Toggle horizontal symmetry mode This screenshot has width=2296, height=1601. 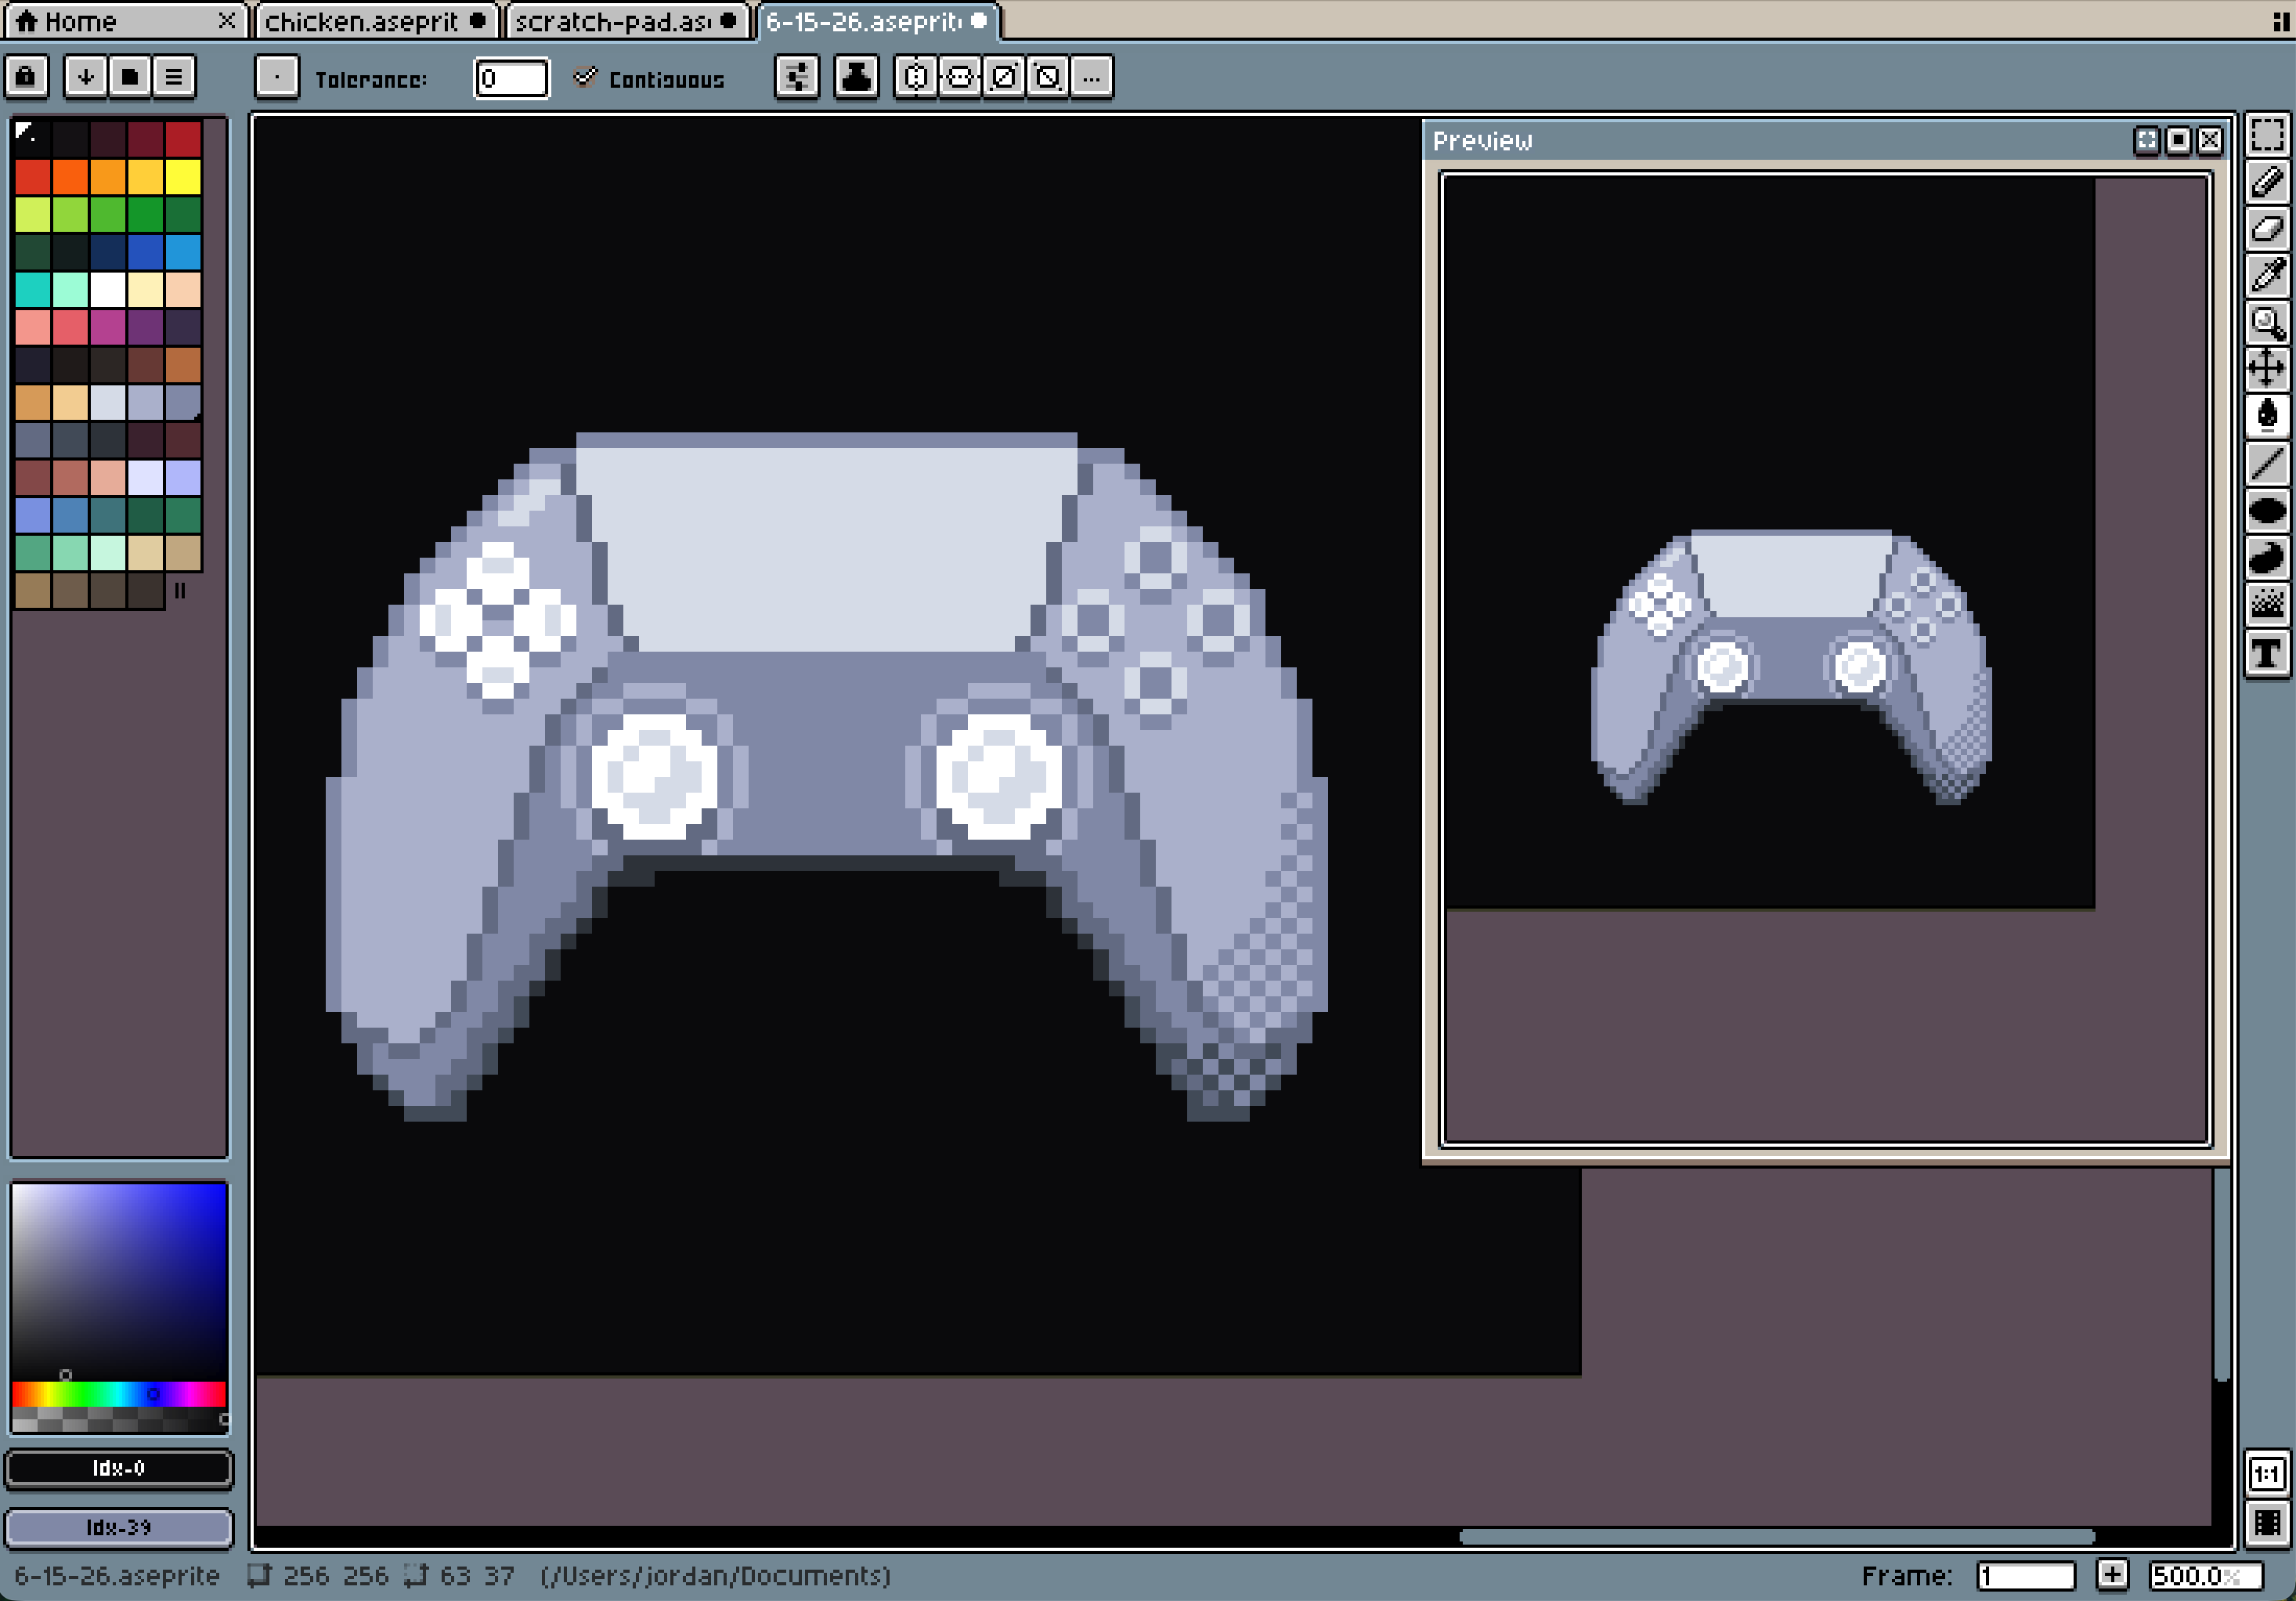915,77
